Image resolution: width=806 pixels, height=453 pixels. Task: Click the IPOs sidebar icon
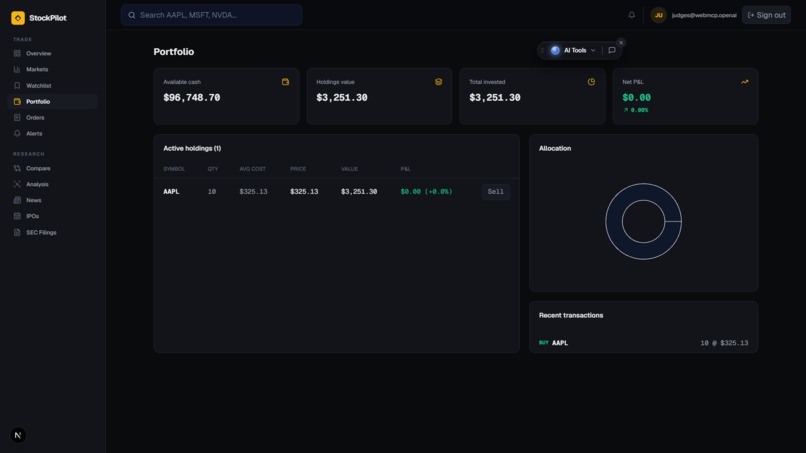[x=17, y=216]
